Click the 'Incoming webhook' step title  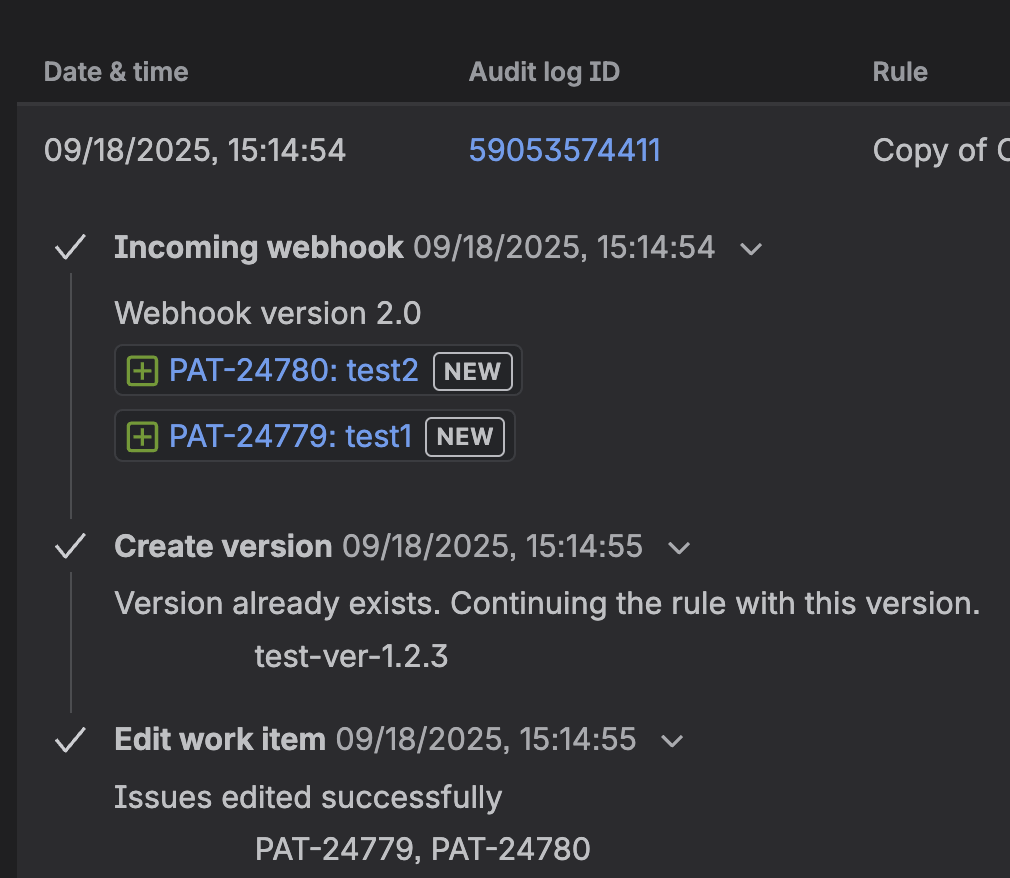pos(259,247)
